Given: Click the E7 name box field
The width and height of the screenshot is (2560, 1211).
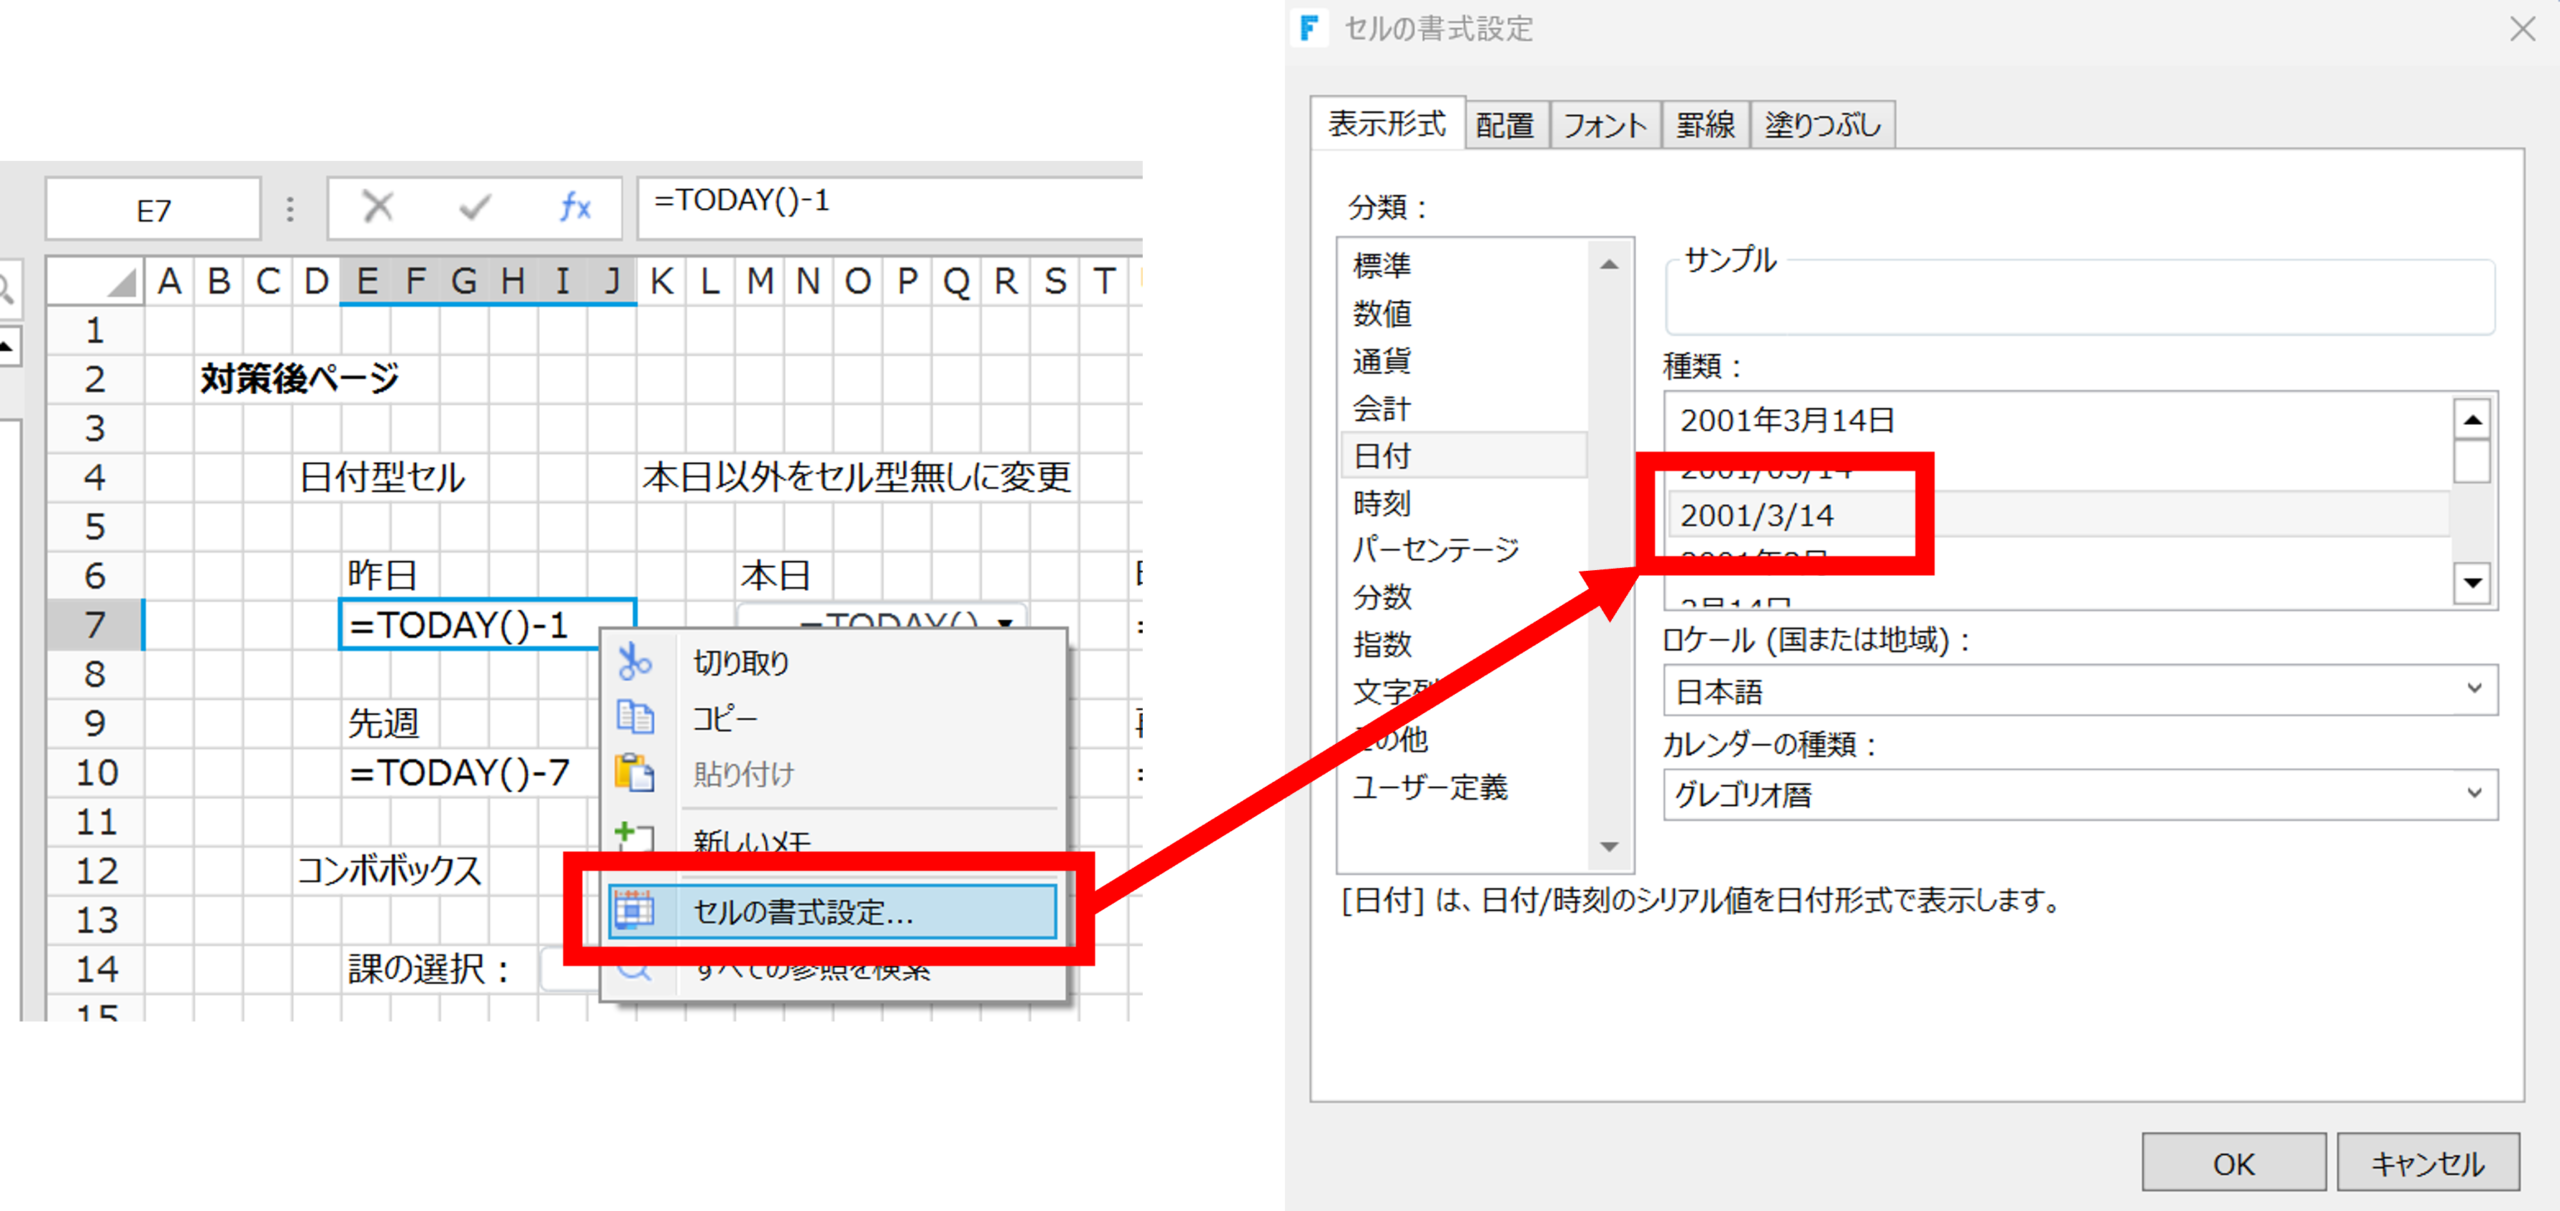Looking at the screenshot, I should pyautogui.click(x=153, y=210).
